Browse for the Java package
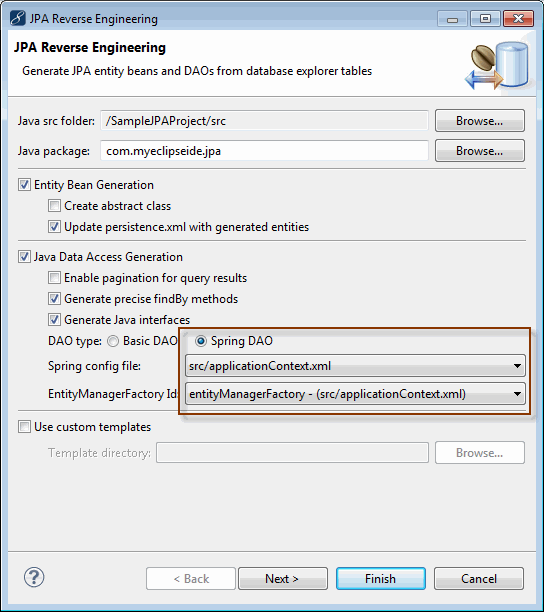The image size is (544, 612). coord(480,151)
